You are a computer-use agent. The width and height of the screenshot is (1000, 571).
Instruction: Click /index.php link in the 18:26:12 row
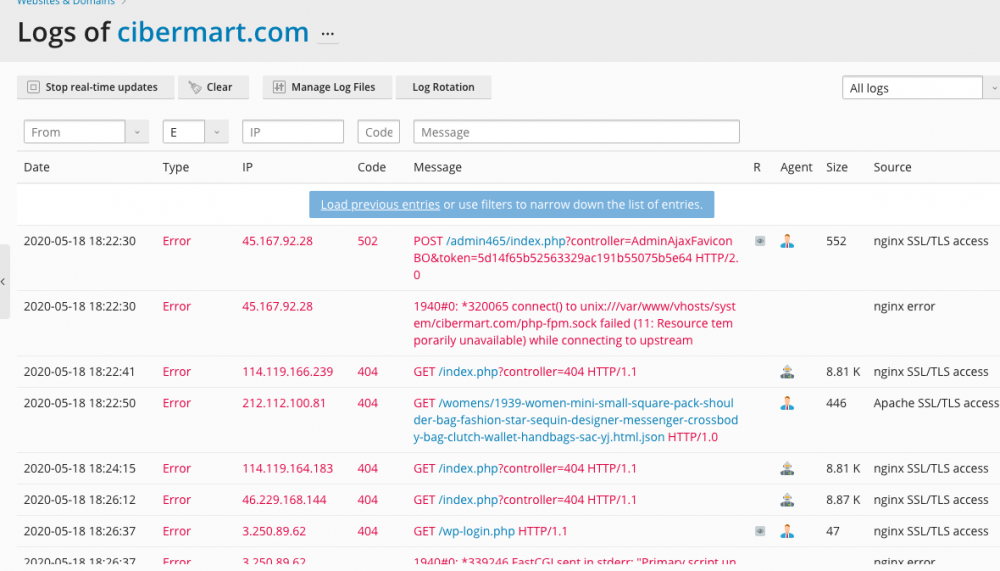[x=469, y=500]
